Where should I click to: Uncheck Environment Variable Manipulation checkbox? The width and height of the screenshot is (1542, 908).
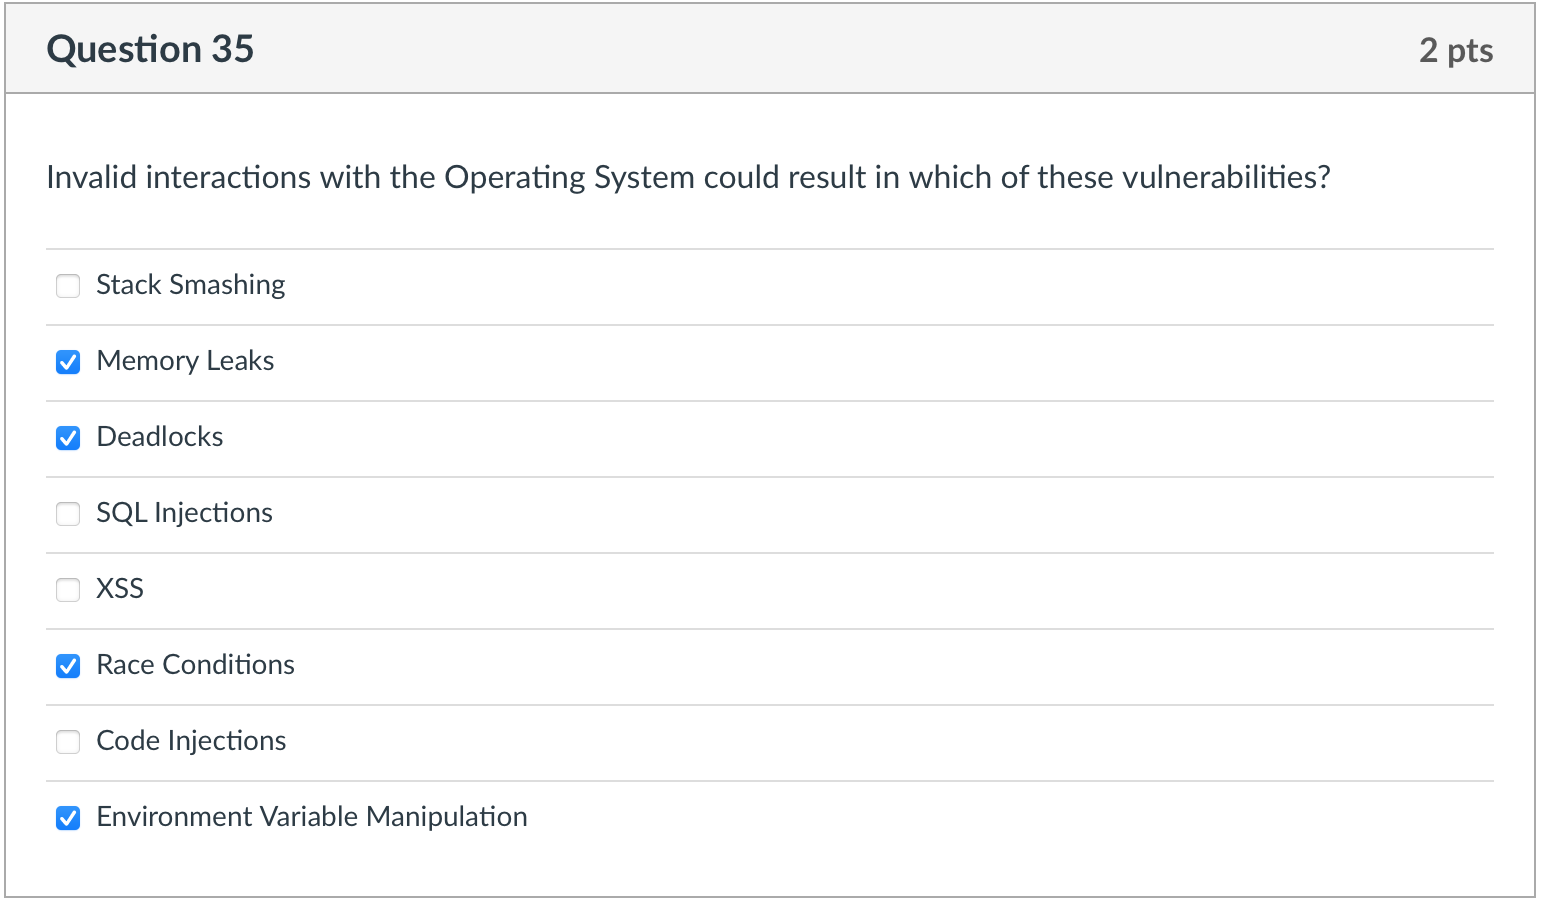click(68, 818)
